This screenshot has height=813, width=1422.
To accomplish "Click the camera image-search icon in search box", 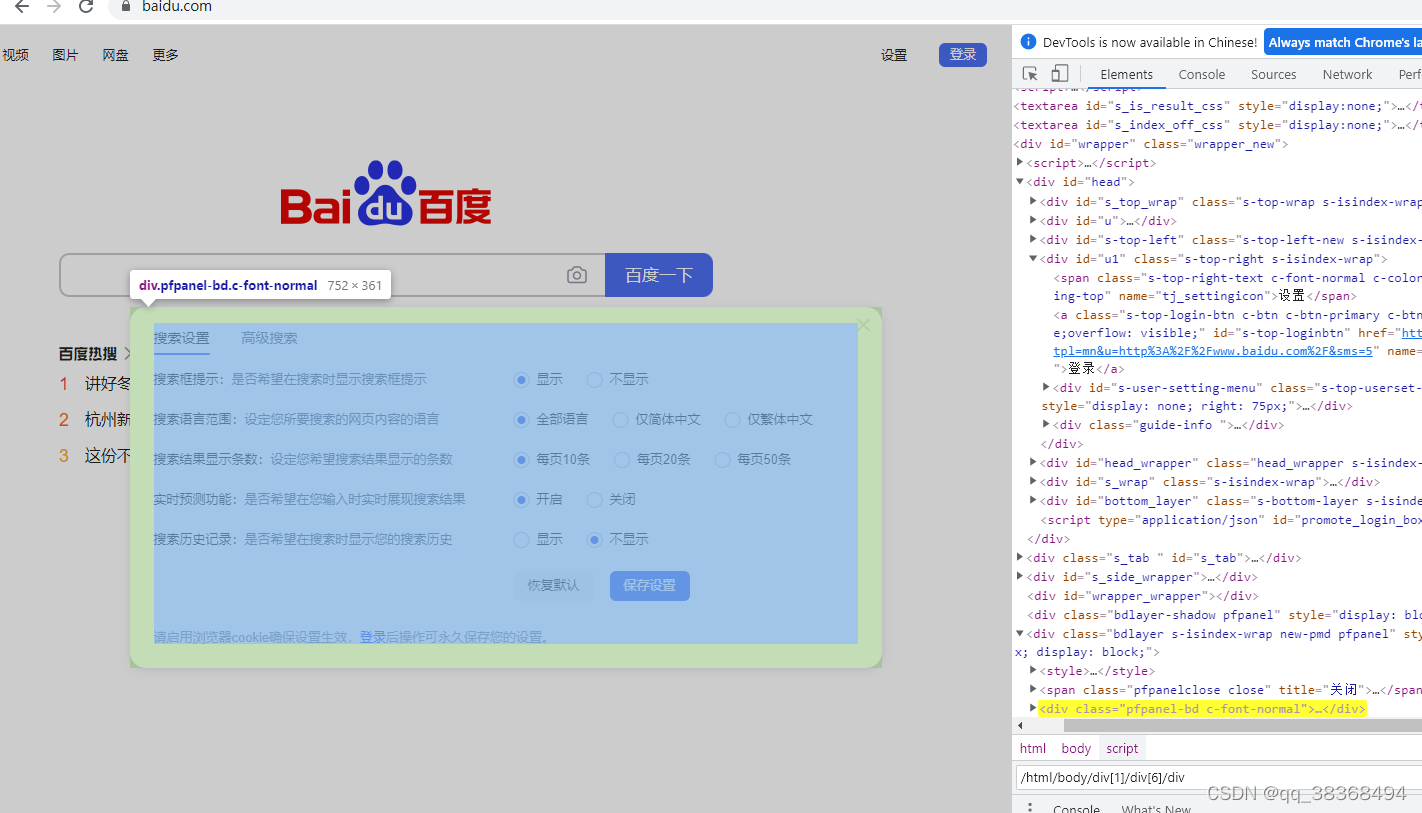I will click(577, 275).
